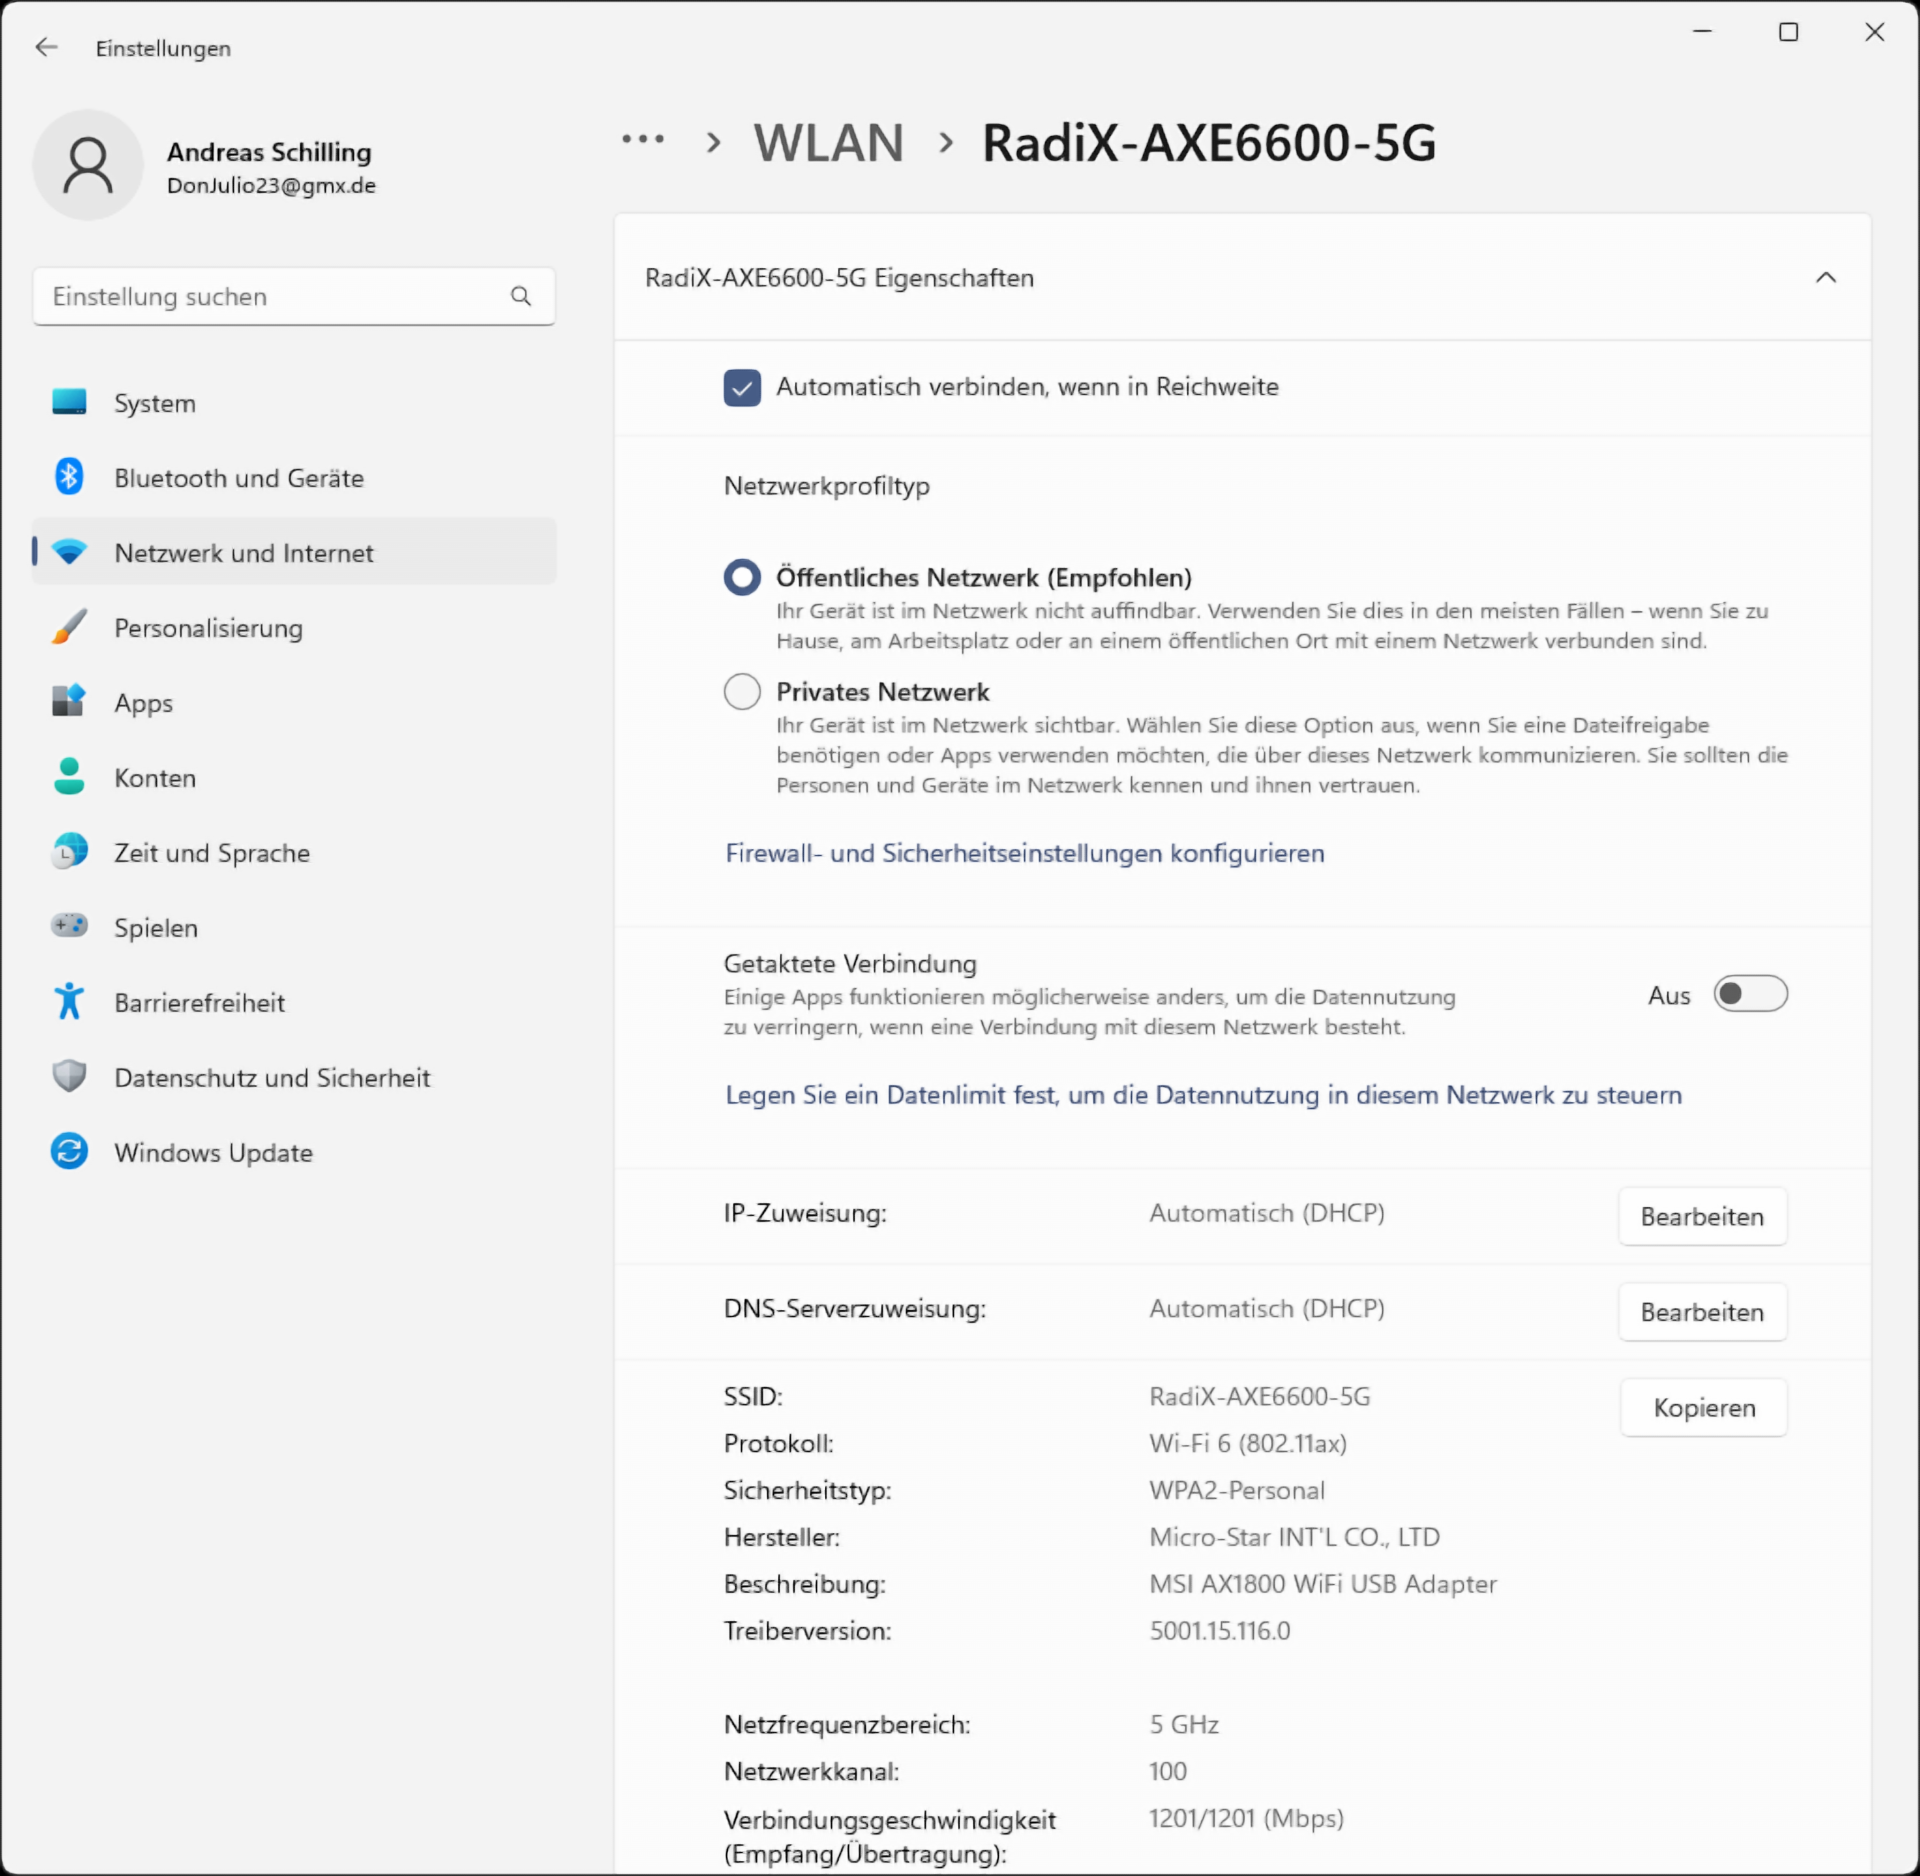Click the Netzwerkkanal value 100
This screenshot has width=1920, height=1876.
(x=1168, y=1771)
